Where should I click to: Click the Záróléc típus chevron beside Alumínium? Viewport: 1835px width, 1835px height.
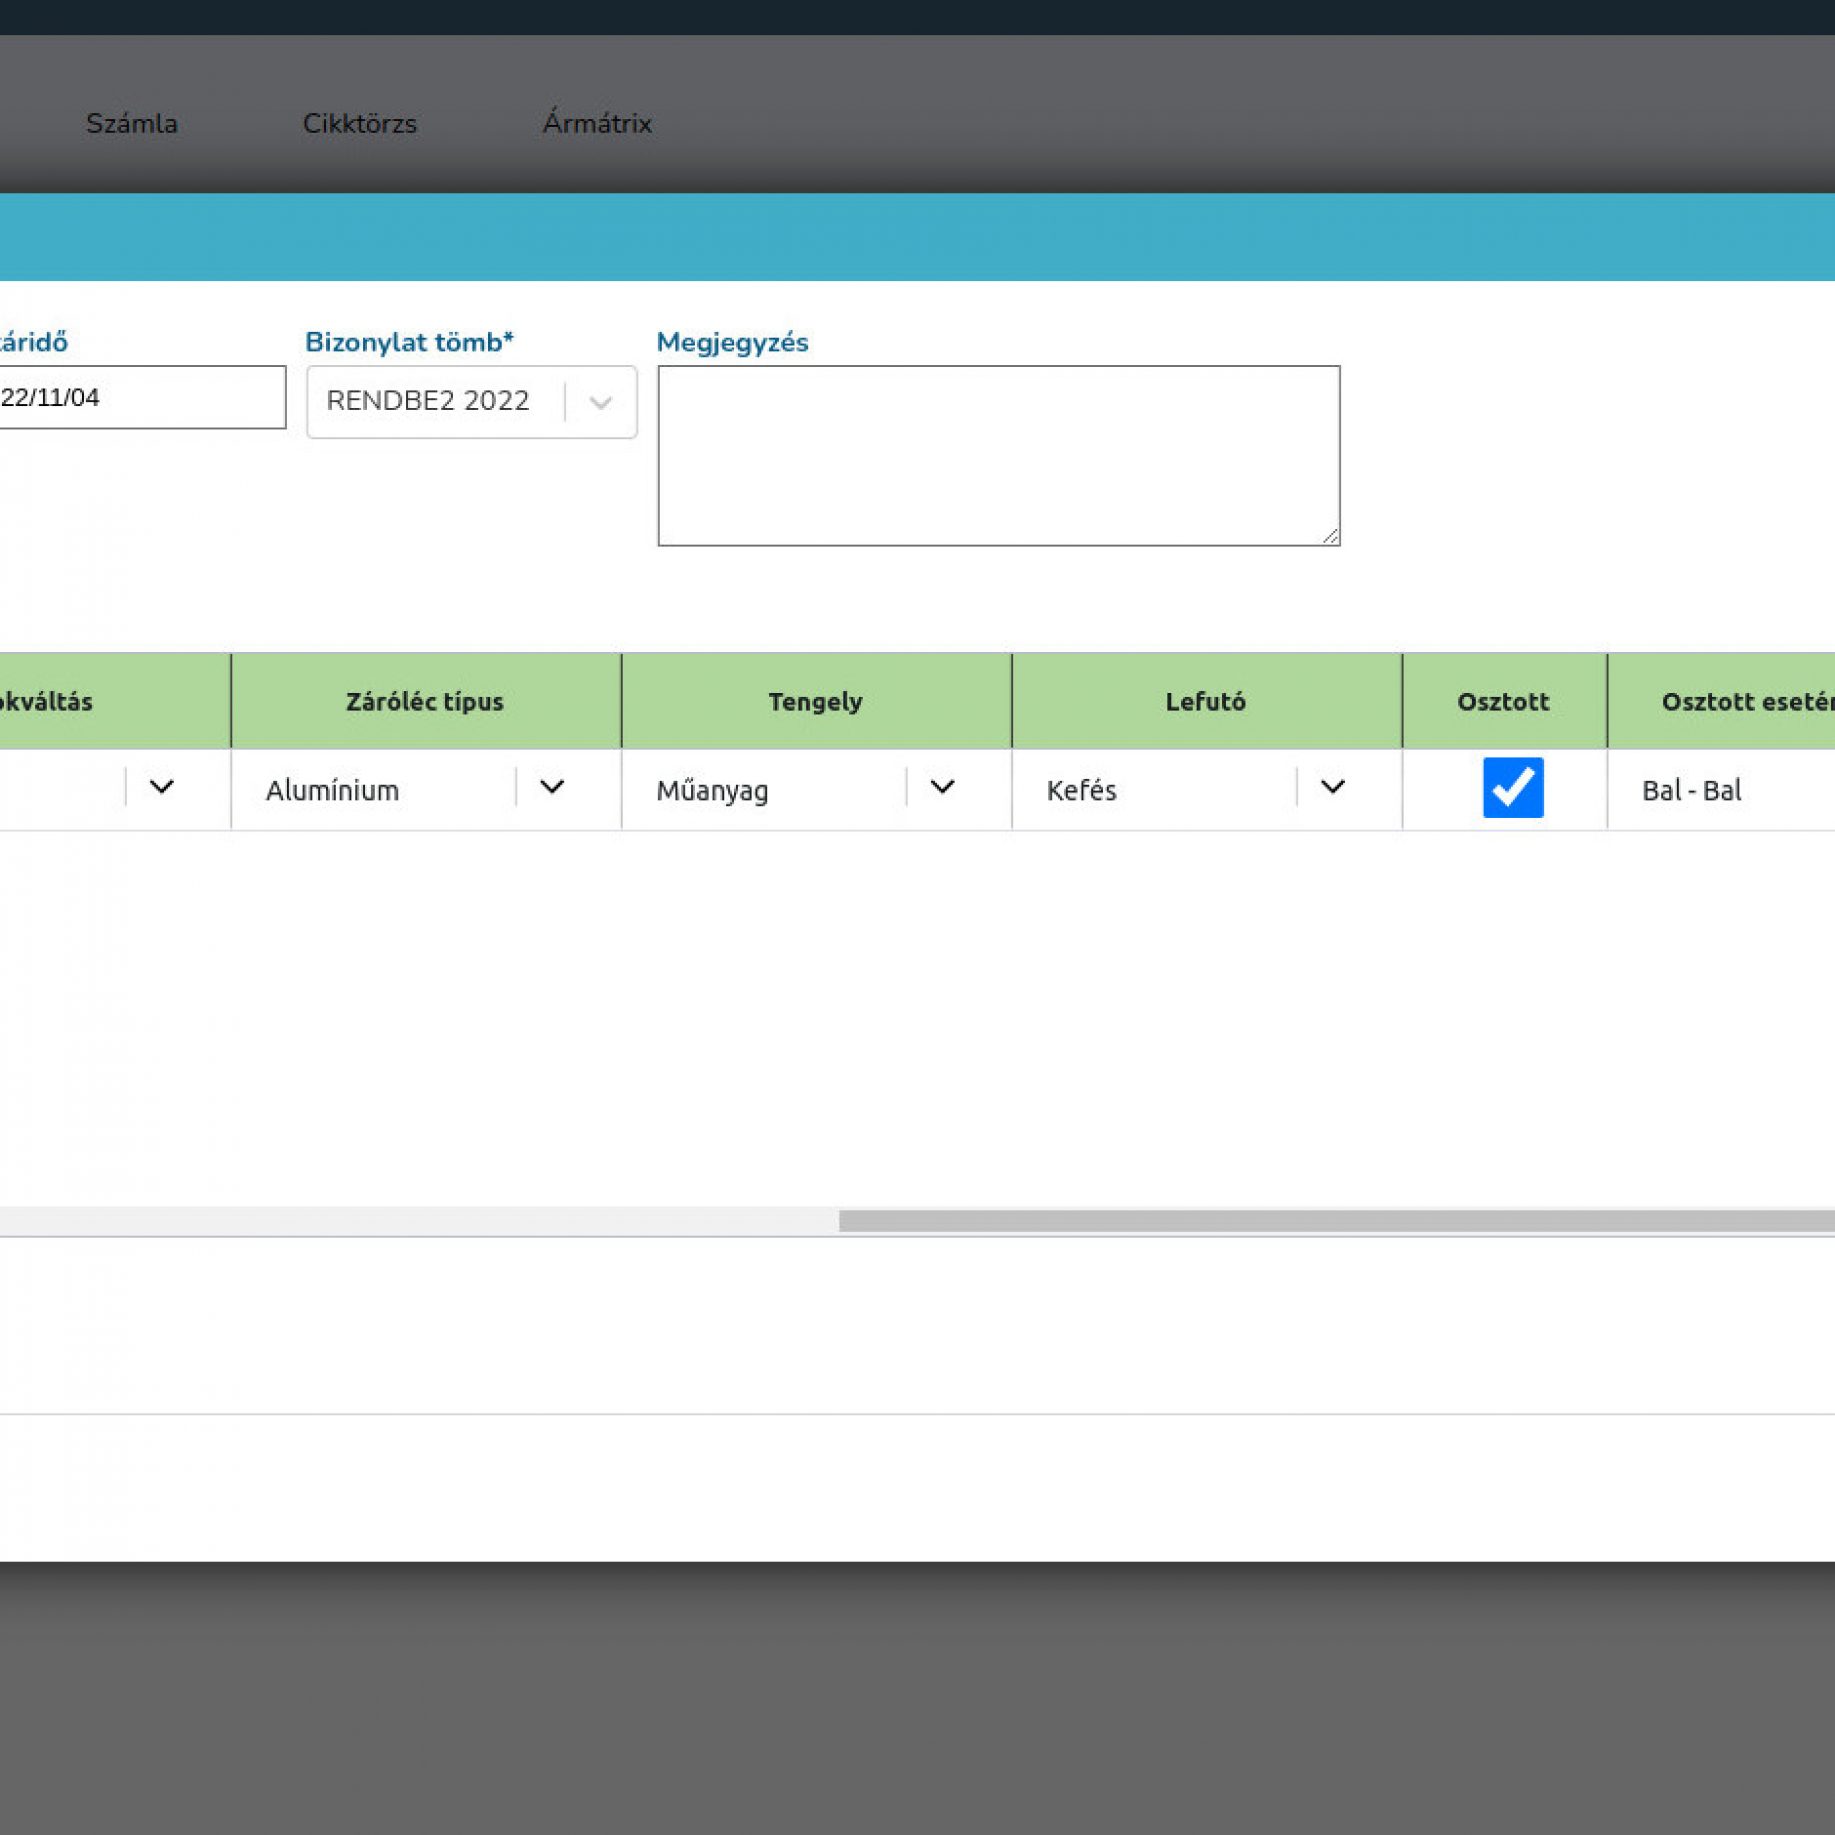click(552, 788)
